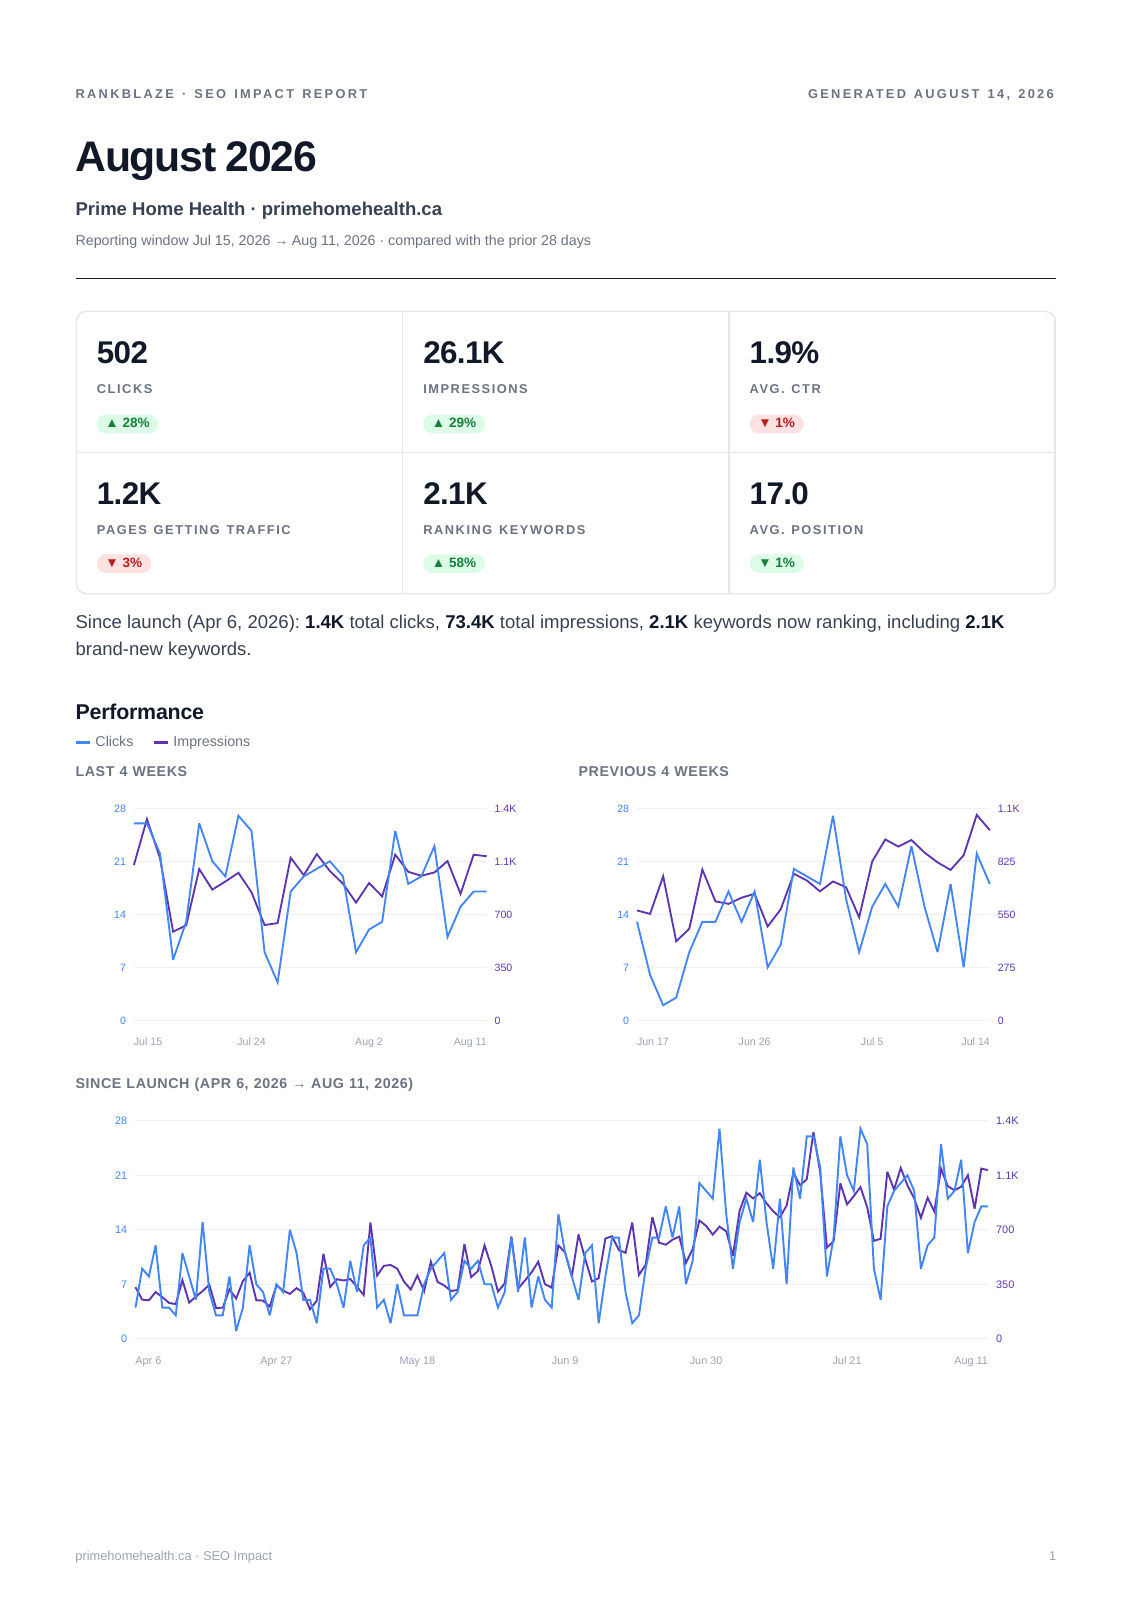Click the PREVIOUS 4 WEEKS chart title
Viewport: 1131px width, 1600px height.
pyautogui.click(x=654, y=772)
